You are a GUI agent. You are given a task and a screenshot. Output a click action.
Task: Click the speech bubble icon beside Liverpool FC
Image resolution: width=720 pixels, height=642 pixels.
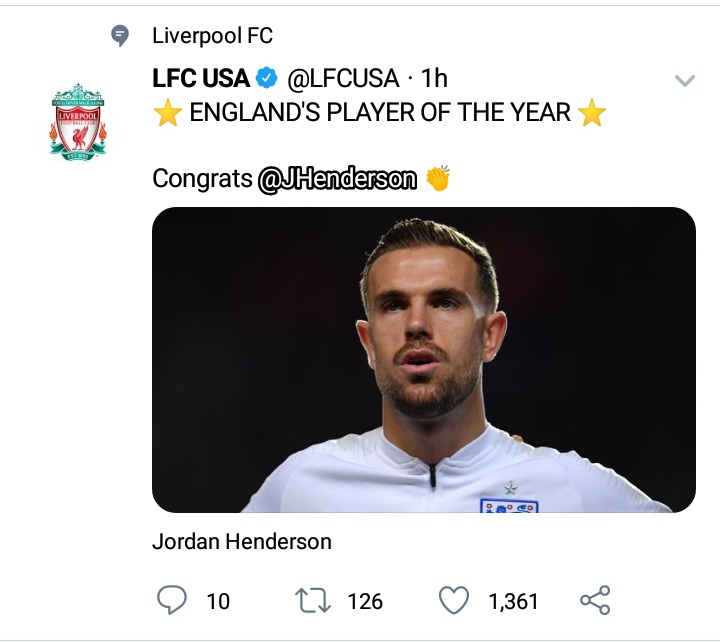click(120, 37)
